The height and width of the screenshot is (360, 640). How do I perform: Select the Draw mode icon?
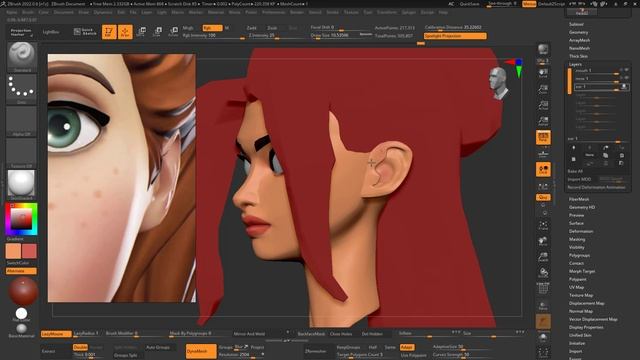click(125, 32)
